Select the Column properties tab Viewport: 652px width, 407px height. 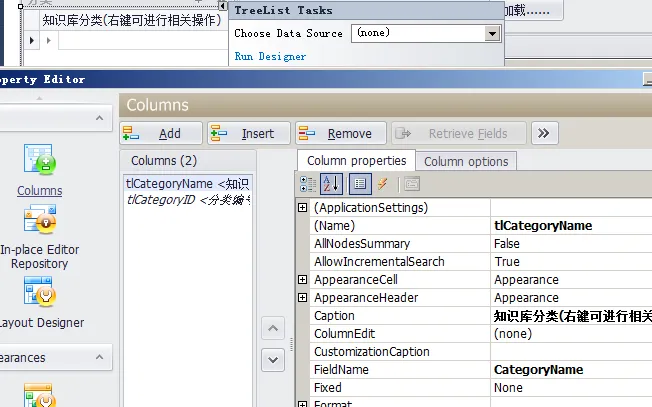point(356,161)
